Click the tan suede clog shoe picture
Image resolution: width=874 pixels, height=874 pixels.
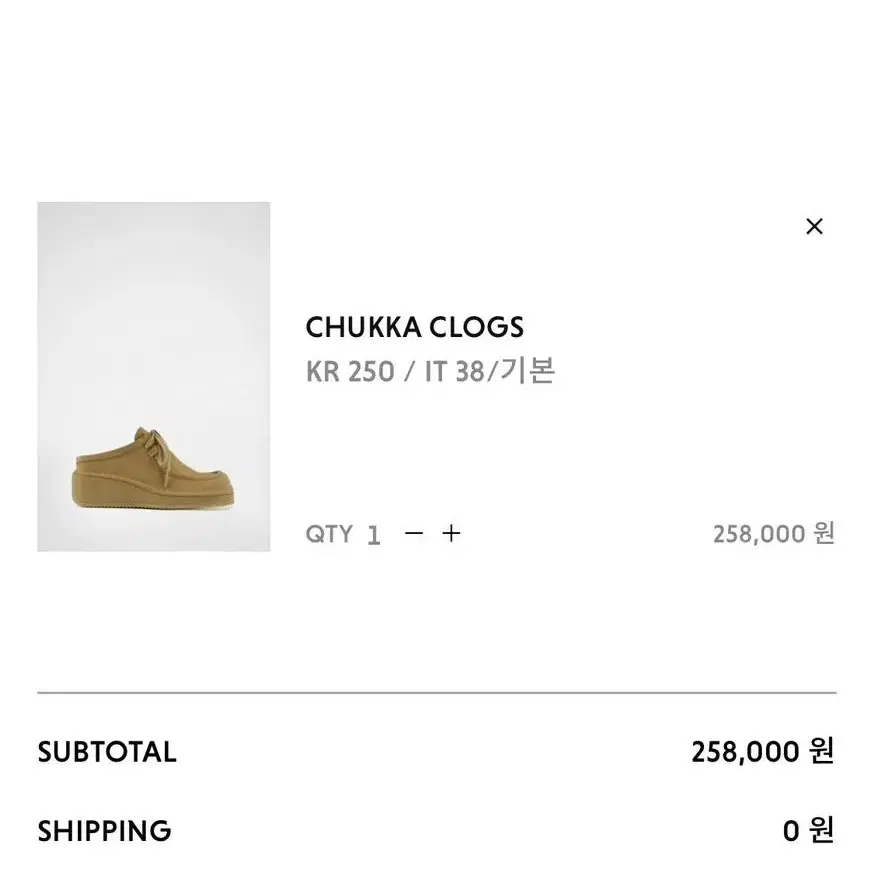click(x=154, y=469)
